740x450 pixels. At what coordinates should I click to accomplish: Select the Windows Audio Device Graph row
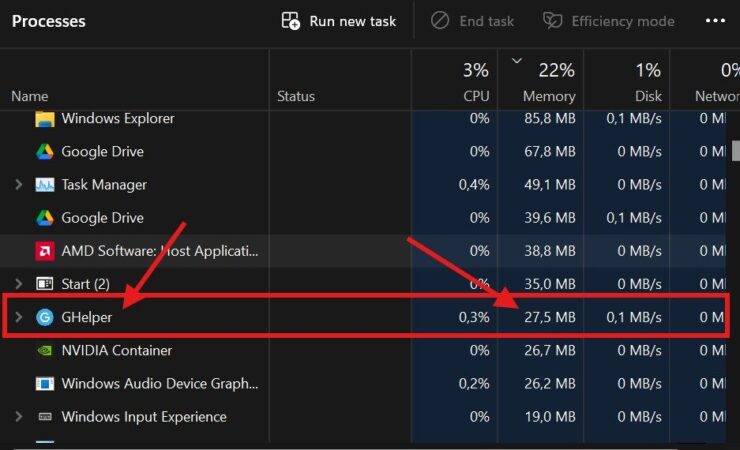pos(160,383)
